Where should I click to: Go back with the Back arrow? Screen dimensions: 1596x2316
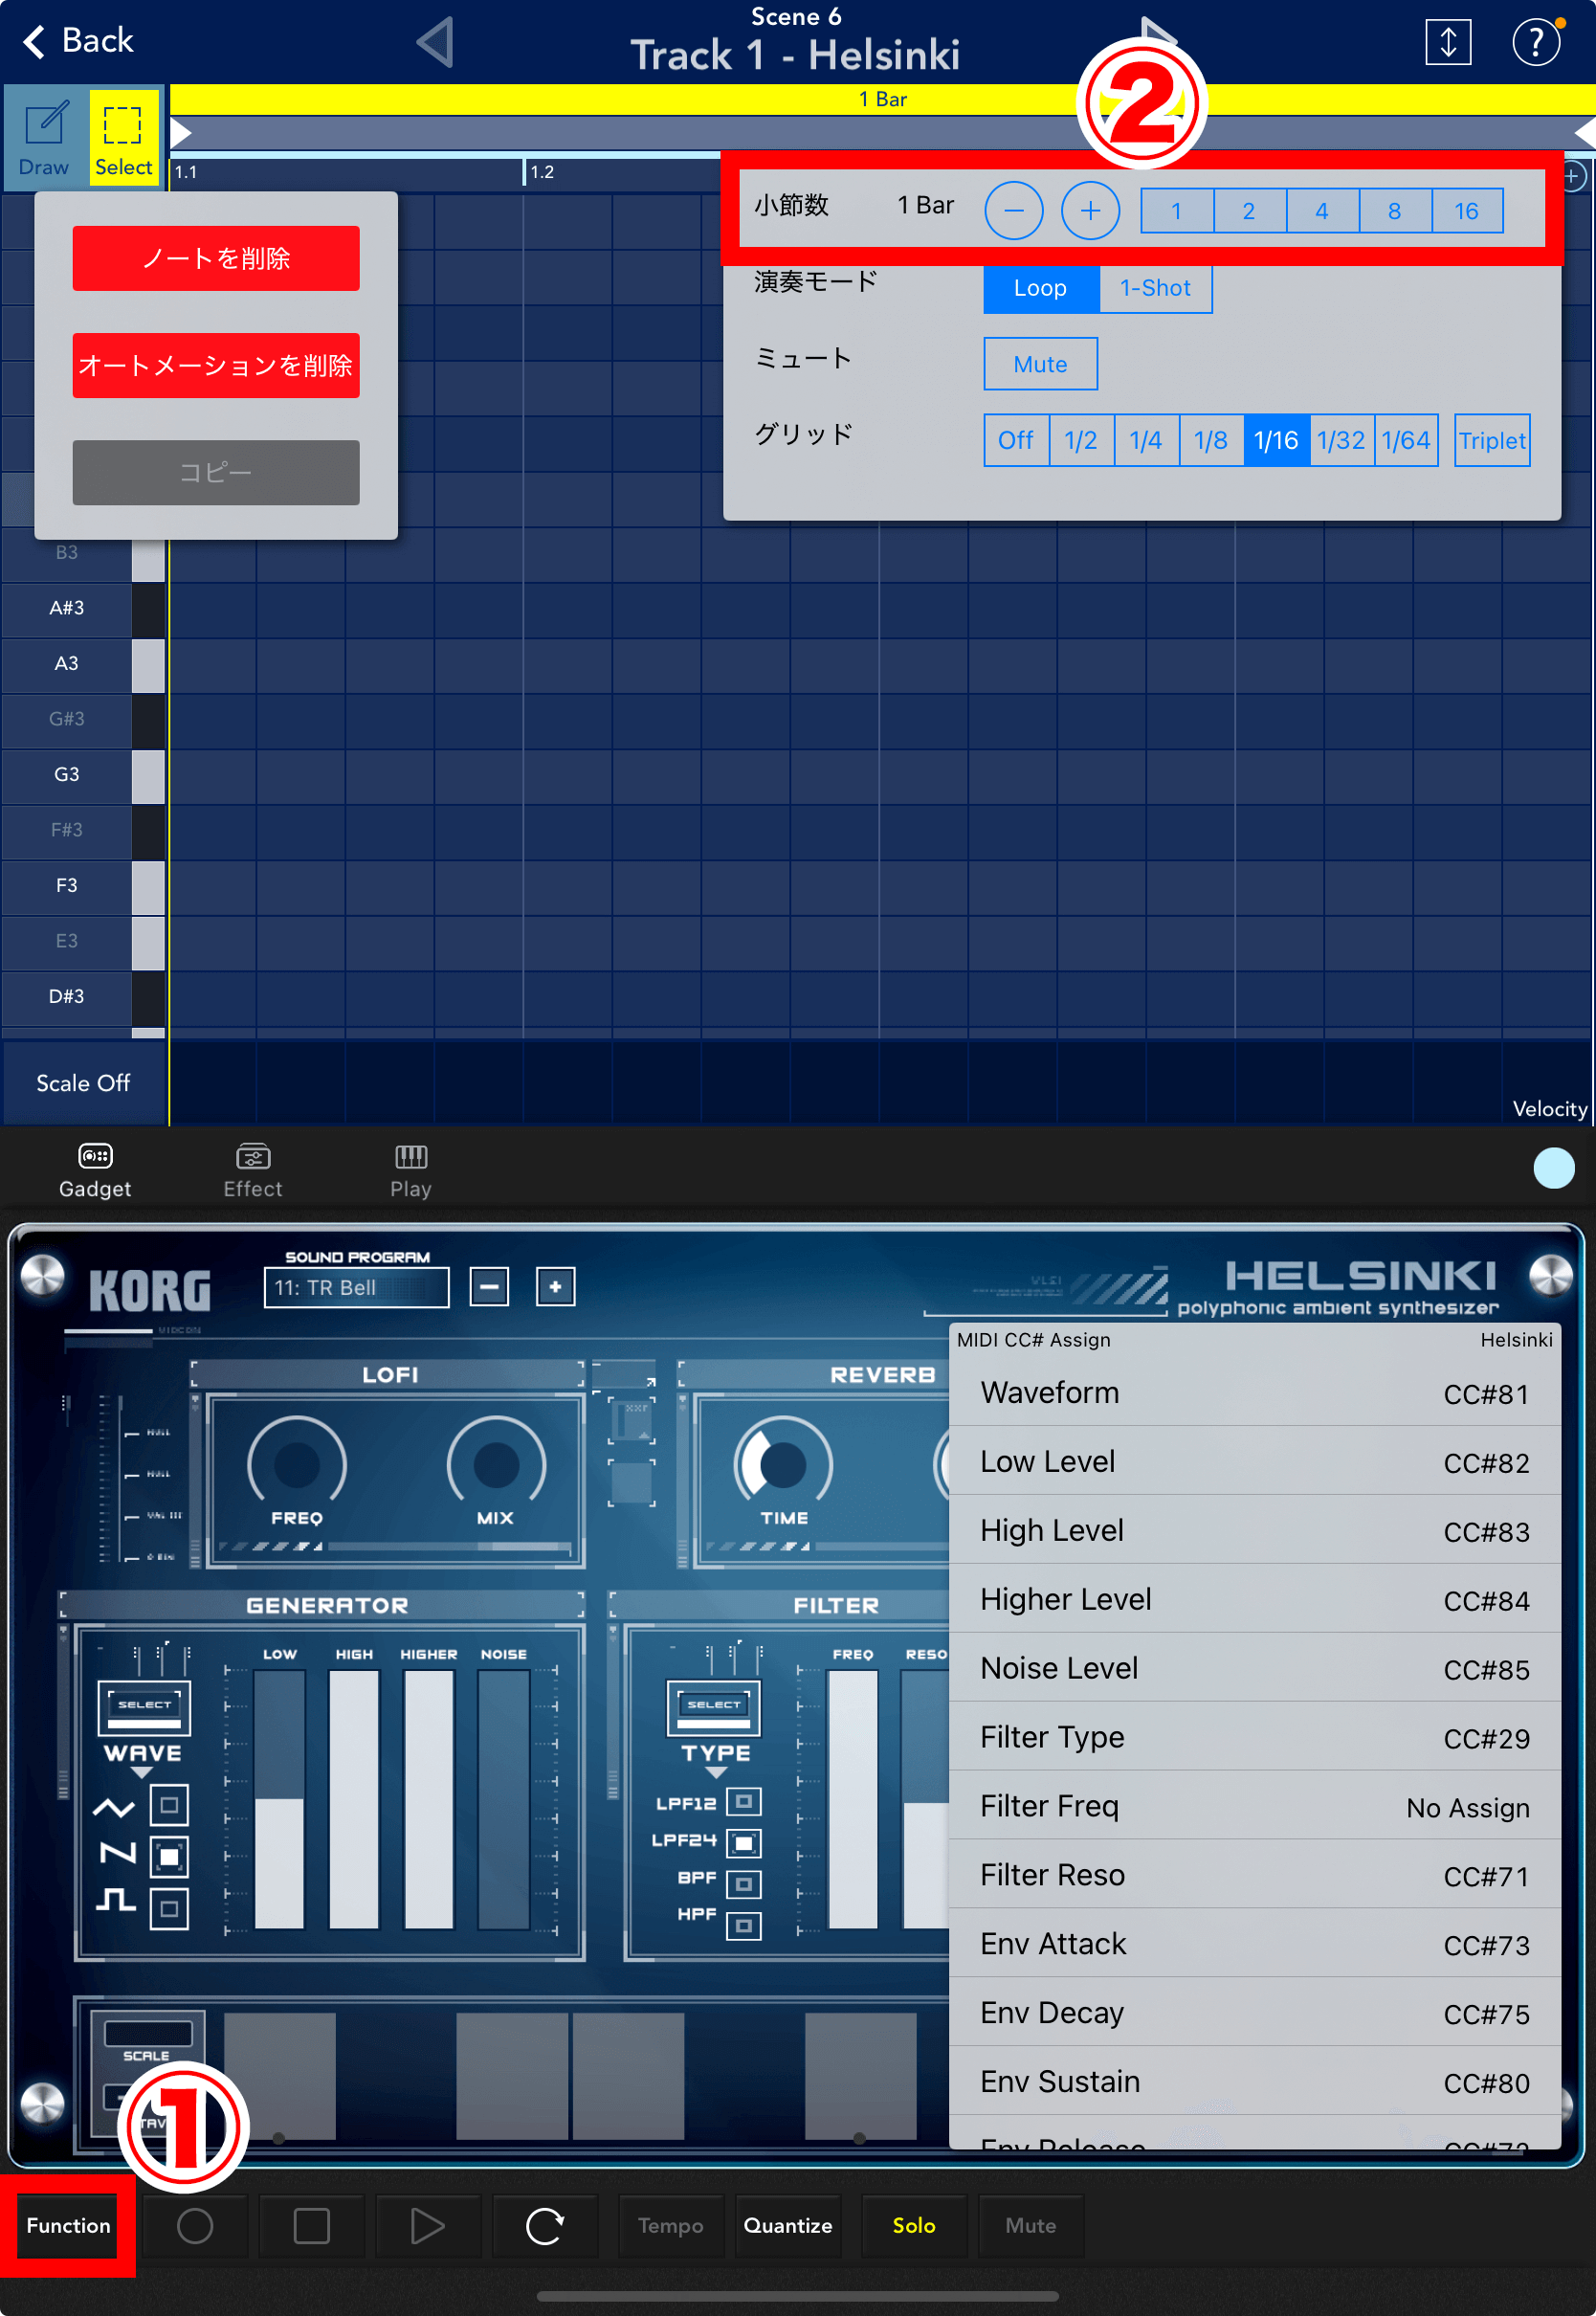77,41
